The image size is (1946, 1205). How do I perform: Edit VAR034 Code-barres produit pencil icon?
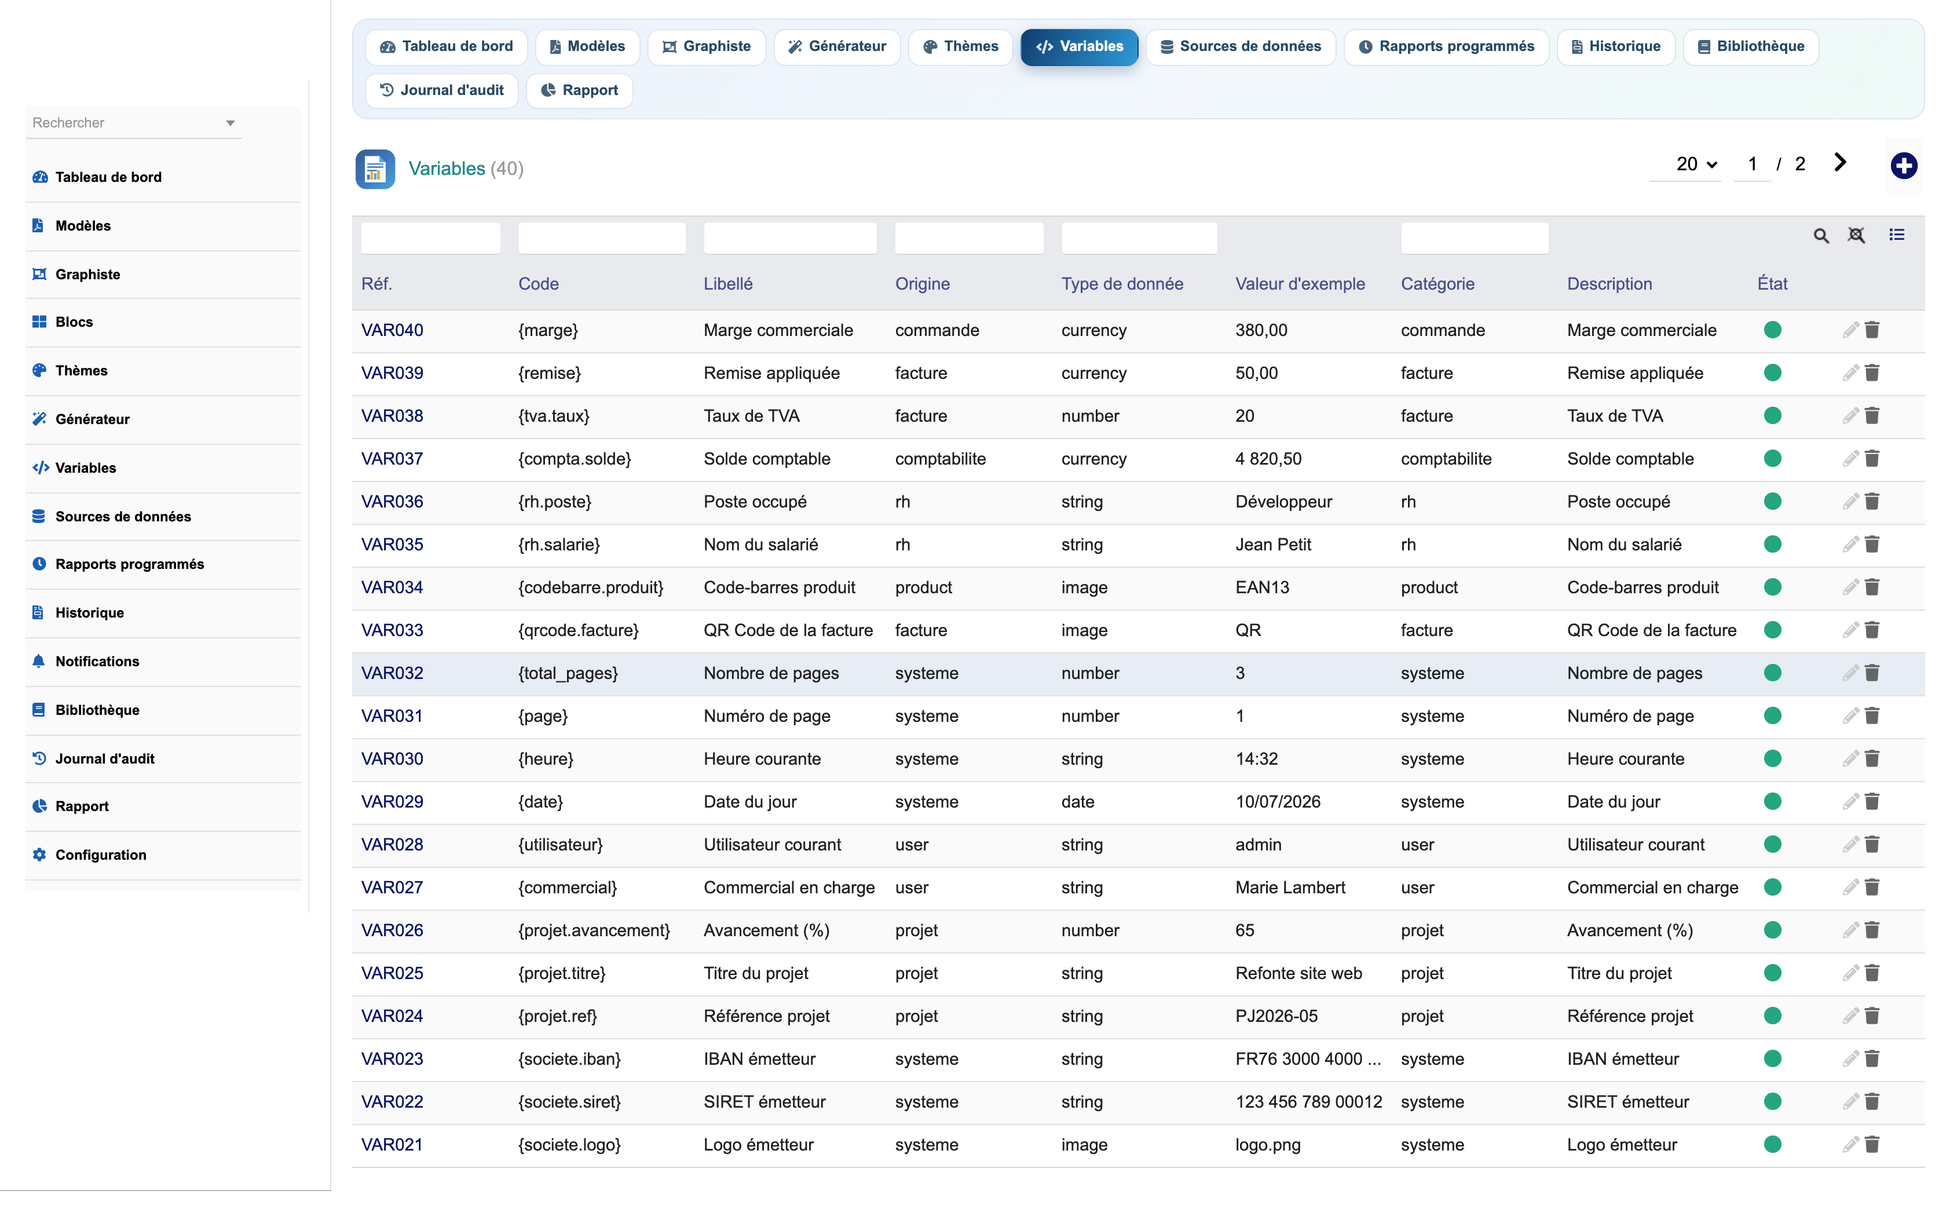(1850, 587)
